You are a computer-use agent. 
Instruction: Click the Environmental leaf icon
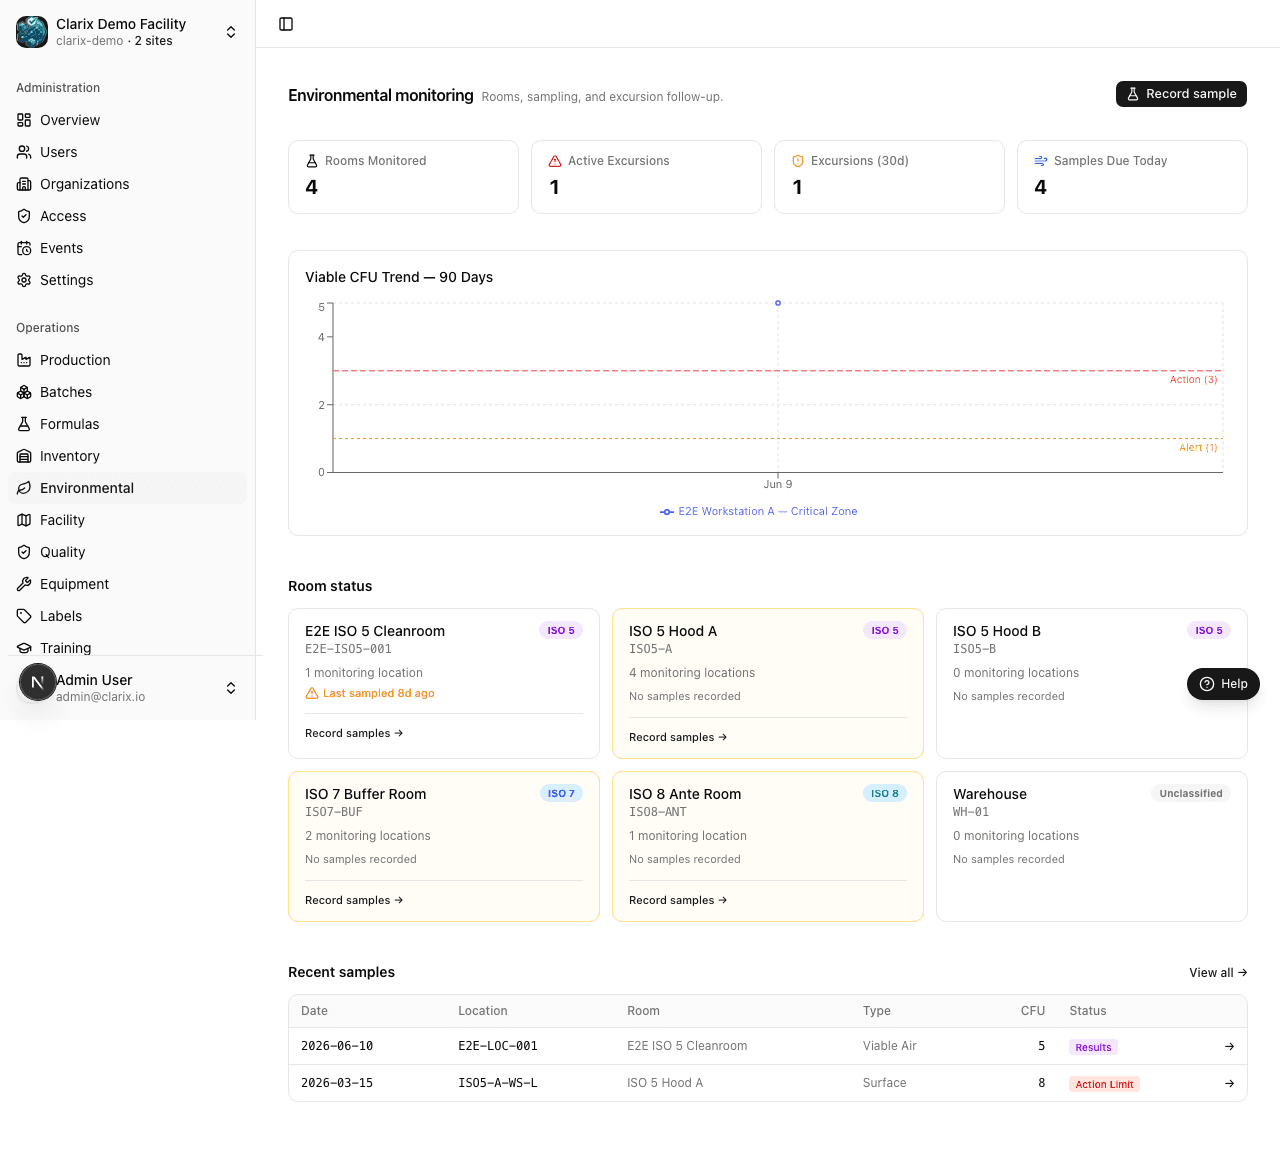(x=24, y=488)
